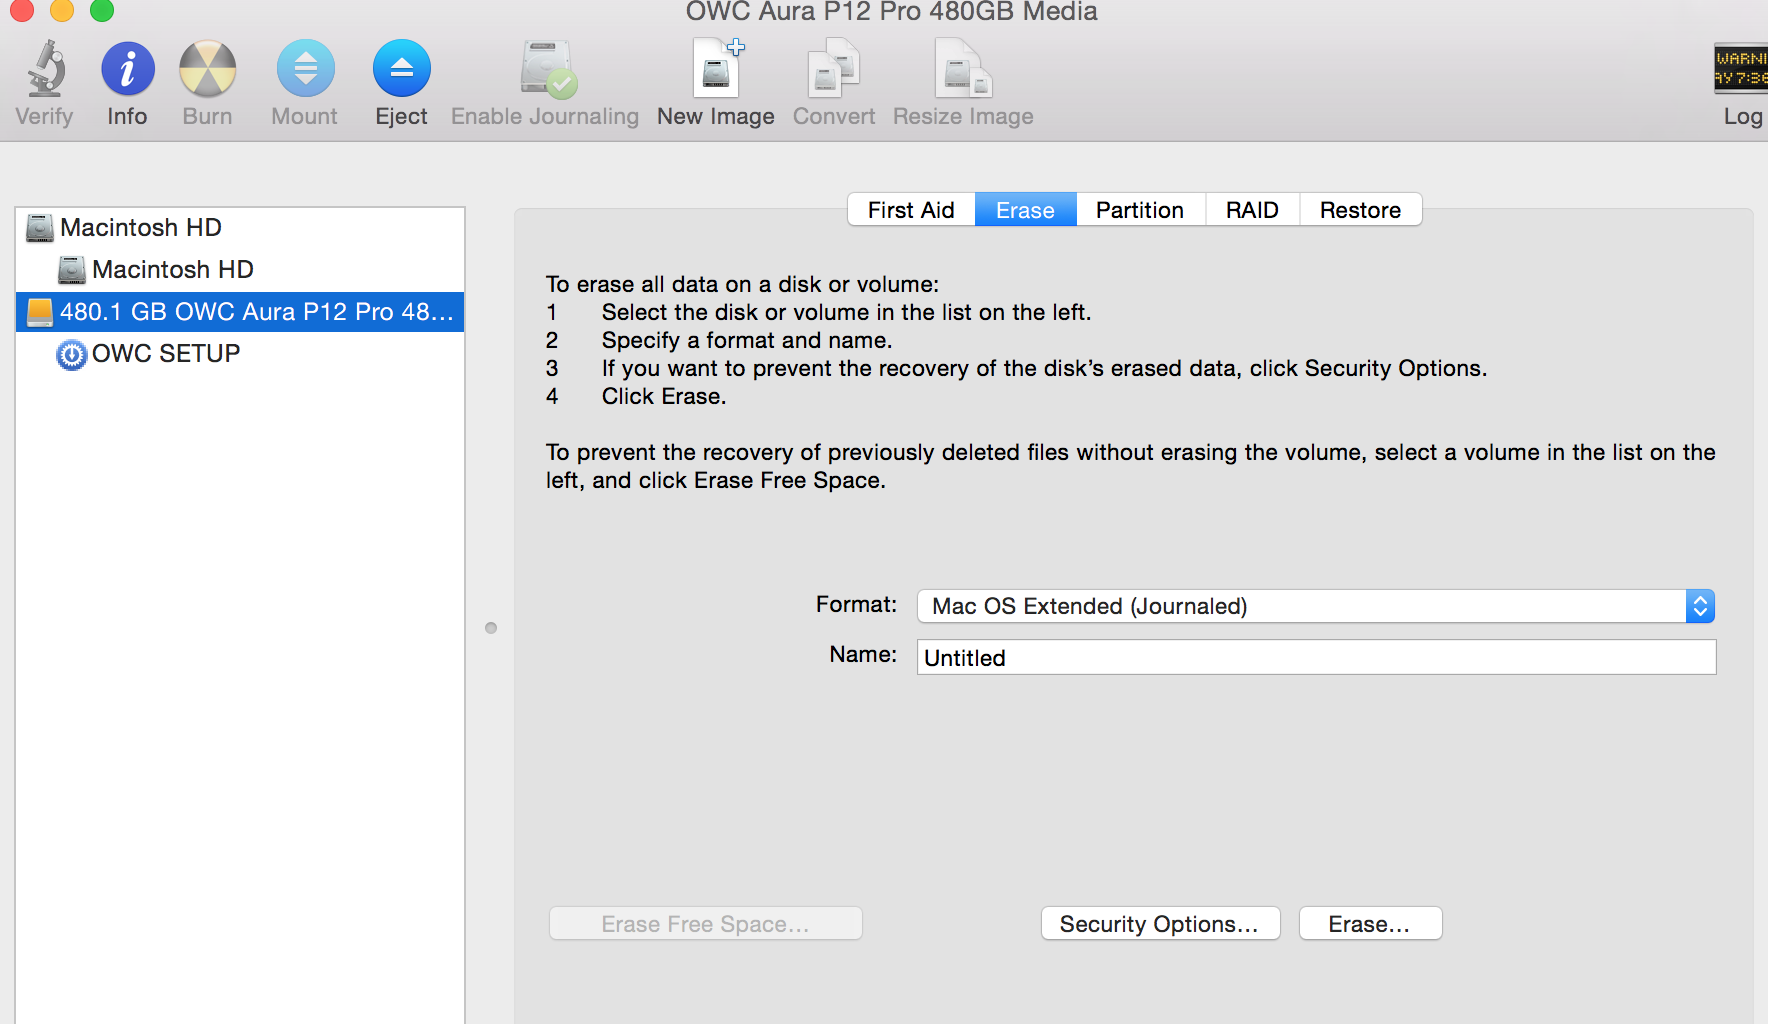Click the Erase Free Space button
The image size is (1768, 1024).
click(705, 924)
